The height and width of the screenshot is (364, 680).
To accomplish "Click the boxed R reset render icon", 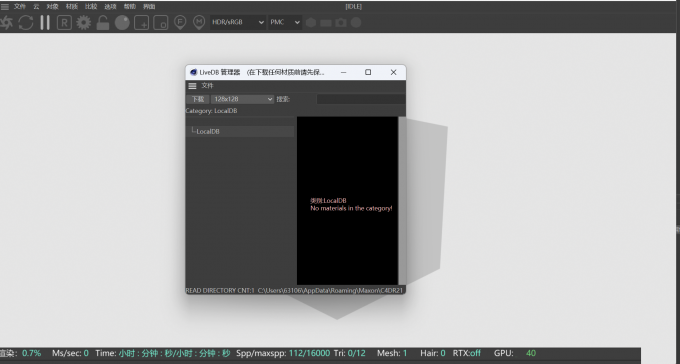I will coord(64,23).
